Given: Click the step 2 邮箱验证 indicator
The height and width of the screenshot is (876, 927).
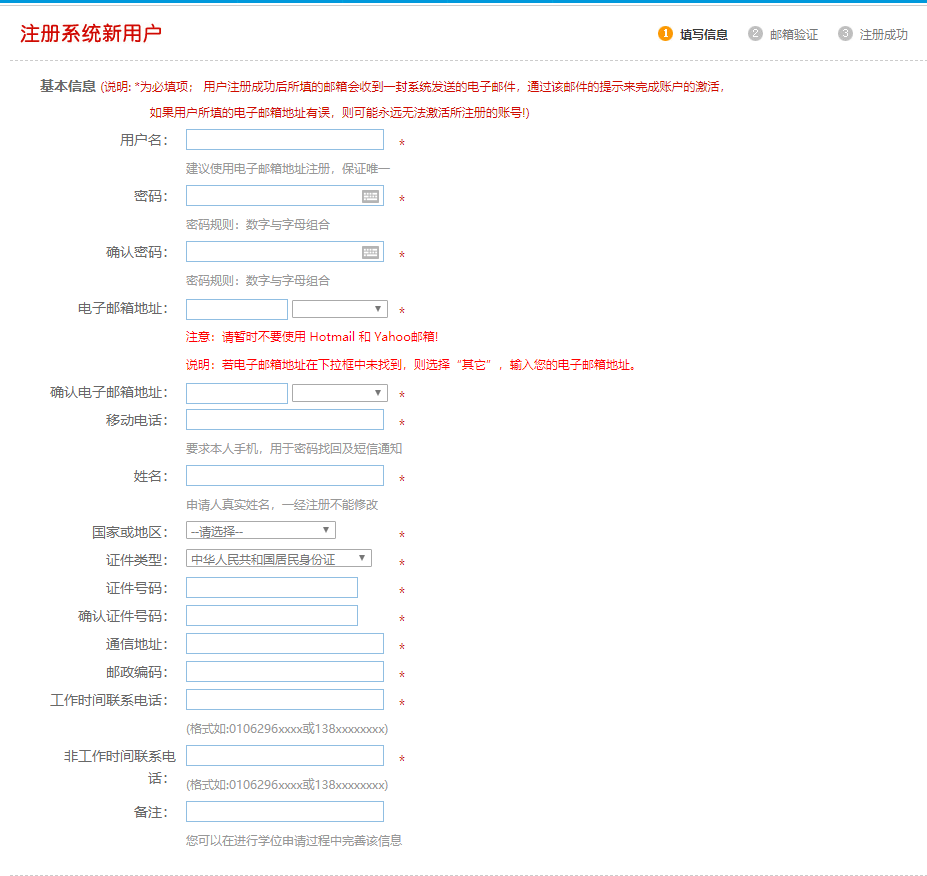Looking at the screenshot, I should (x=785, y=33).
